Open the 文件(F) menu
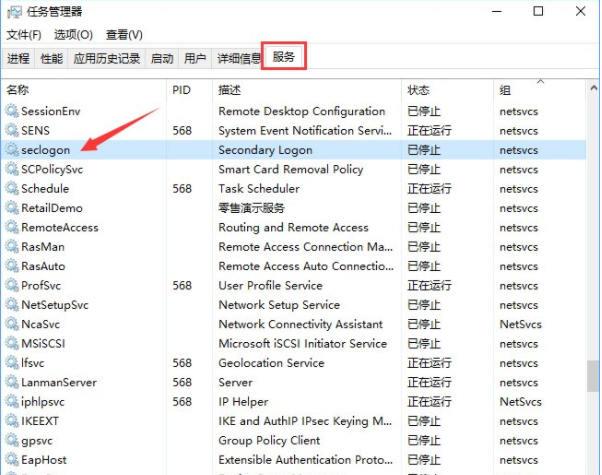 click(23, 35)
